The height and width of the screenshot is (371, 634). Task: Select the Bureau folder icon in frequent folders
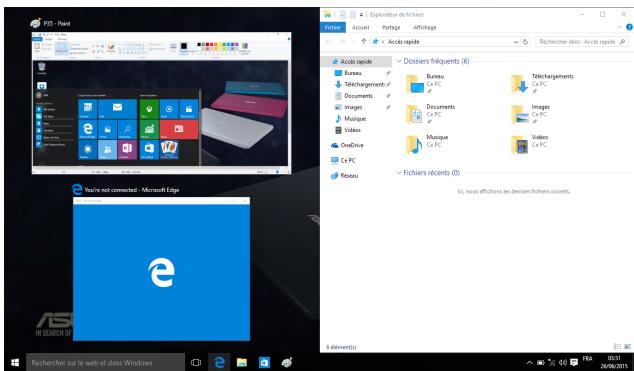(414, 84)
